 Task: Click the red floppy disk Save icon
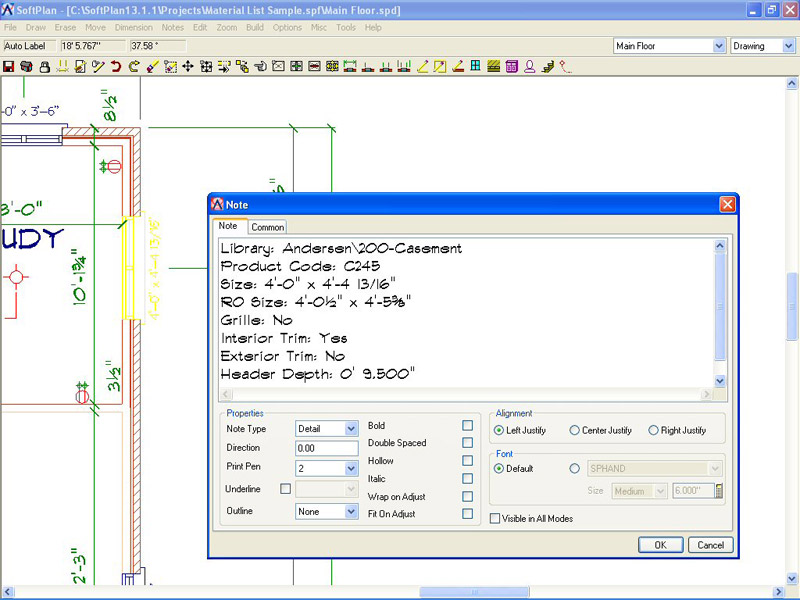tap(9, 66)
